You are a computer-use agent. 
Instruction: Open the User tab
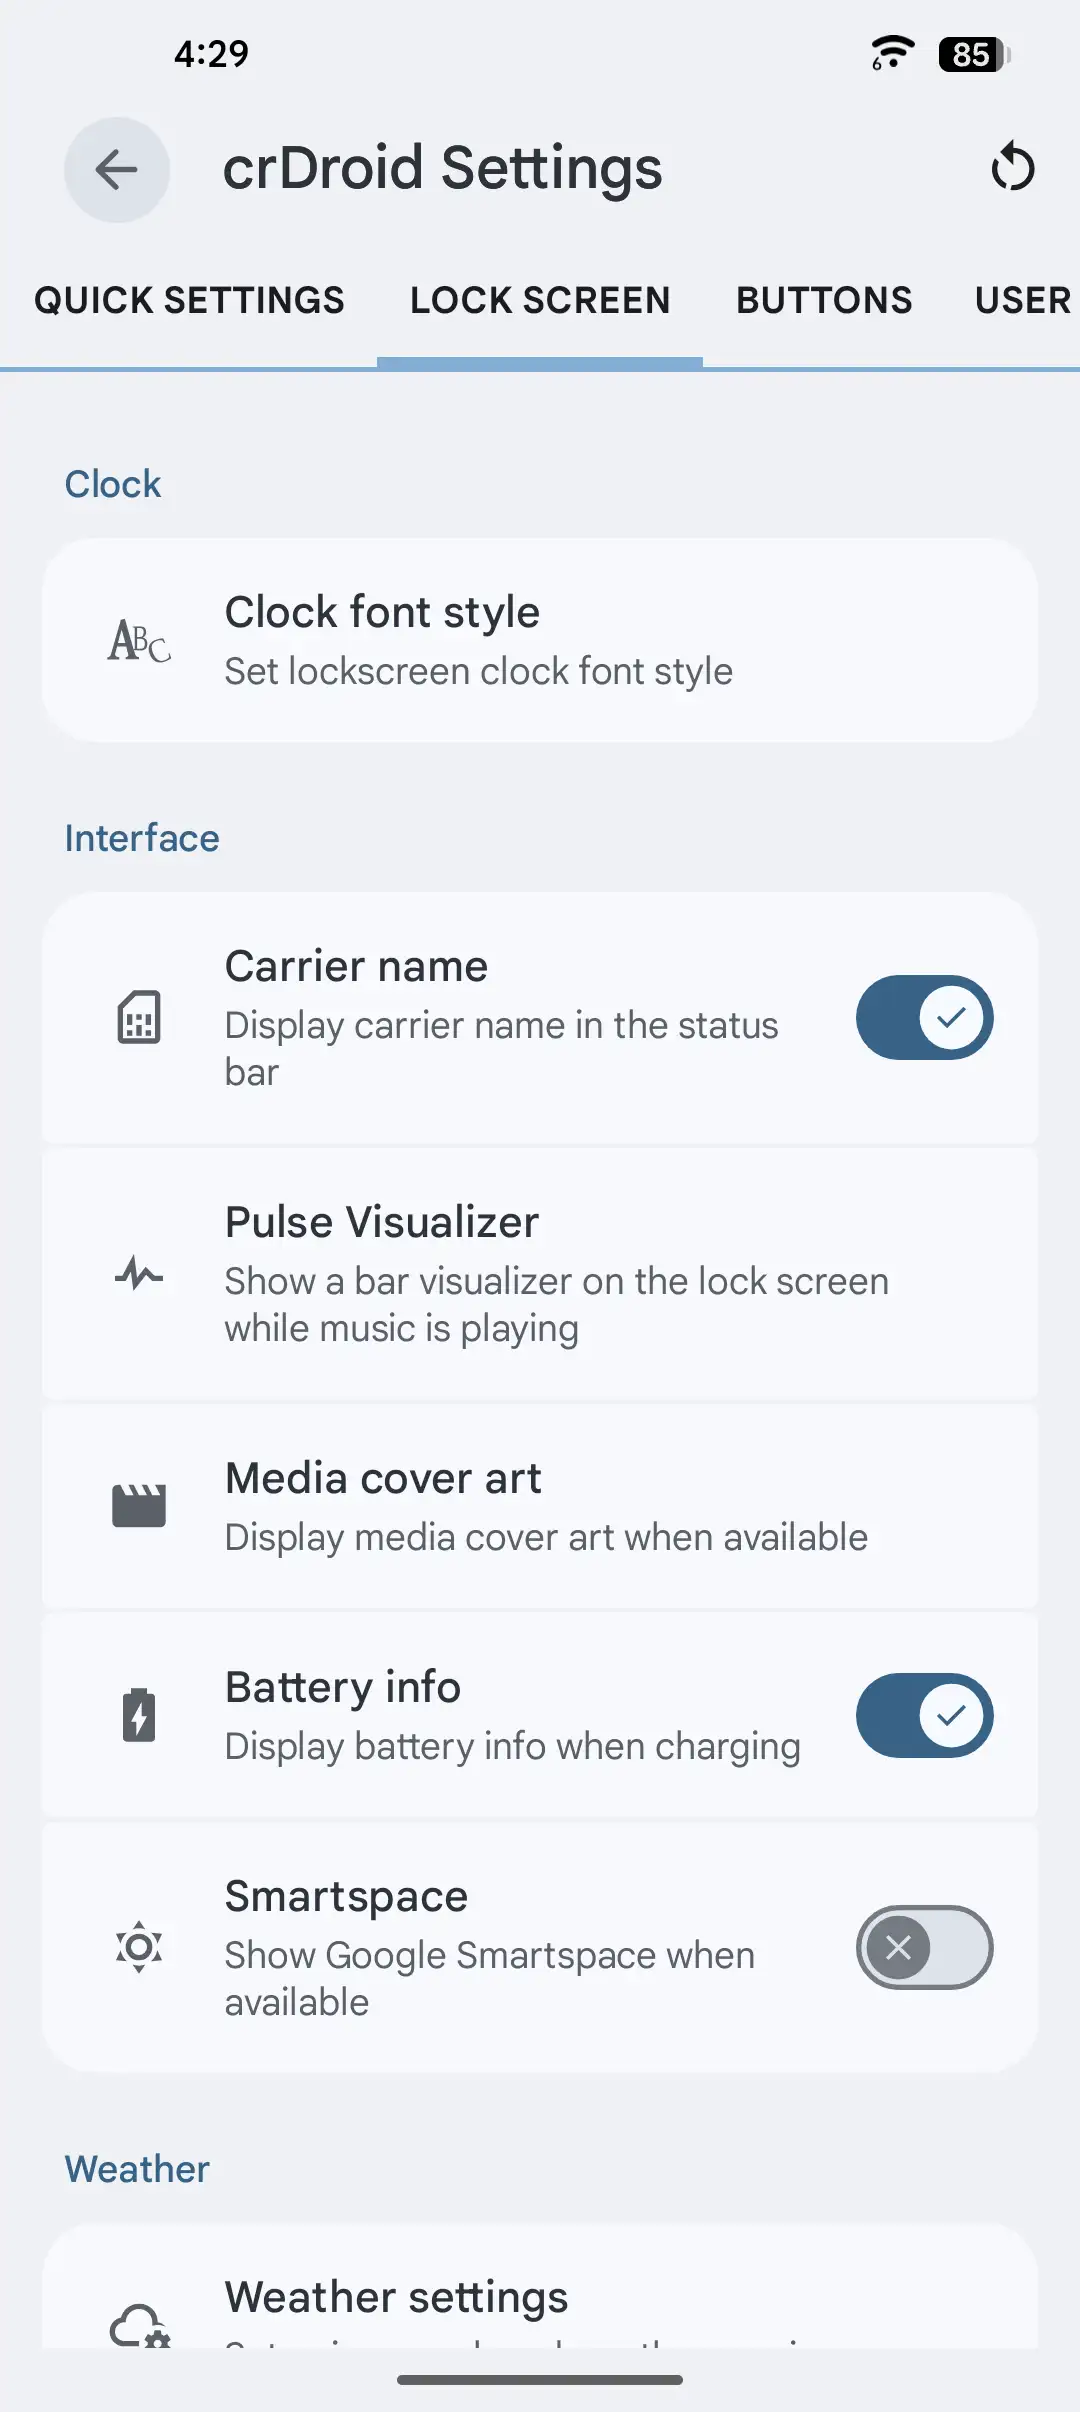pyautogui.click(x=1022, y=300)
